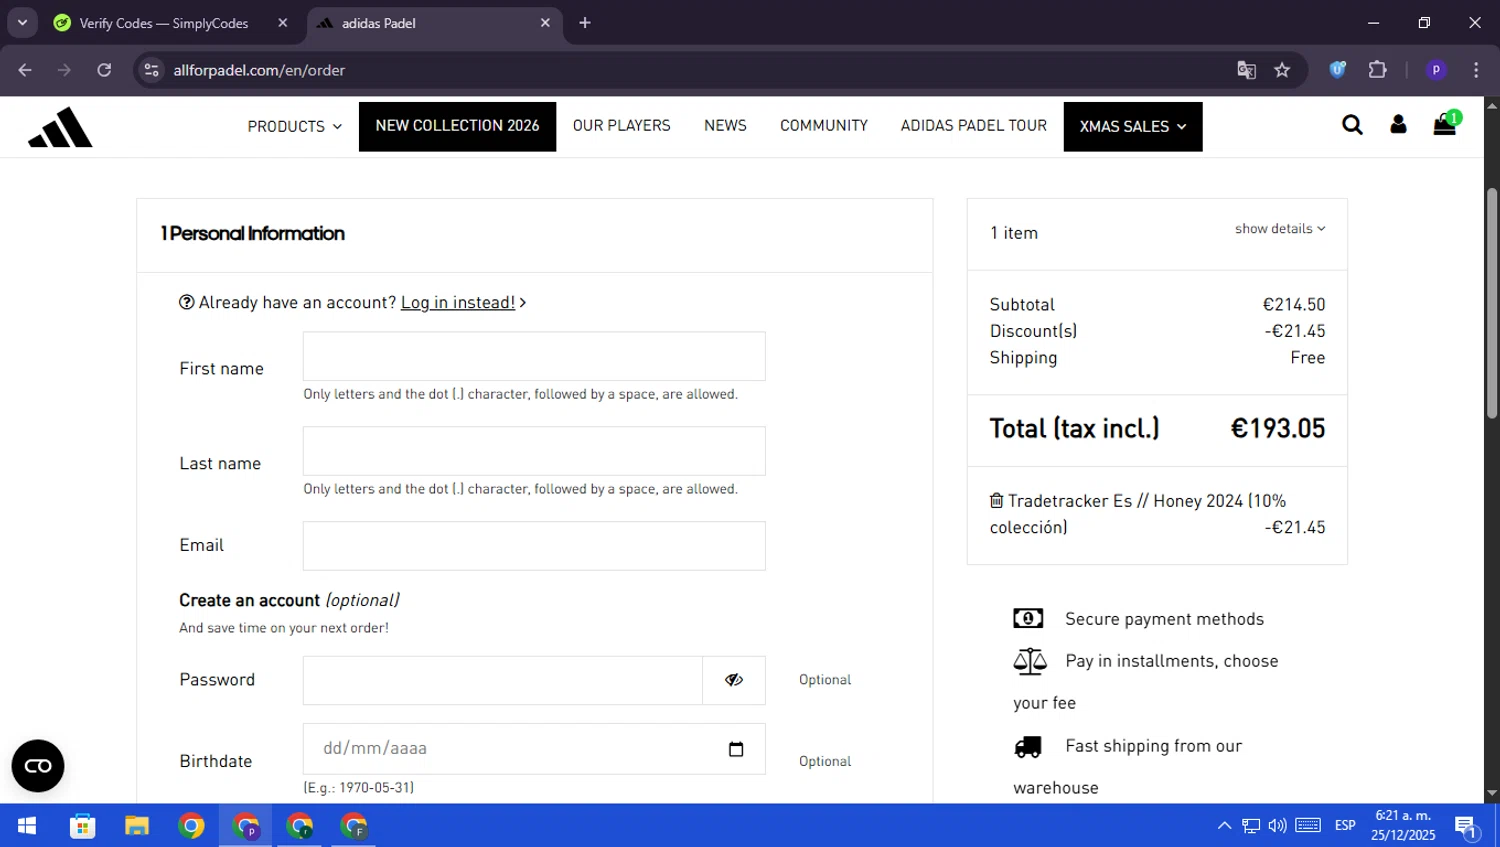Click the volume speaker tray icon

click(x=1277, y=826)
